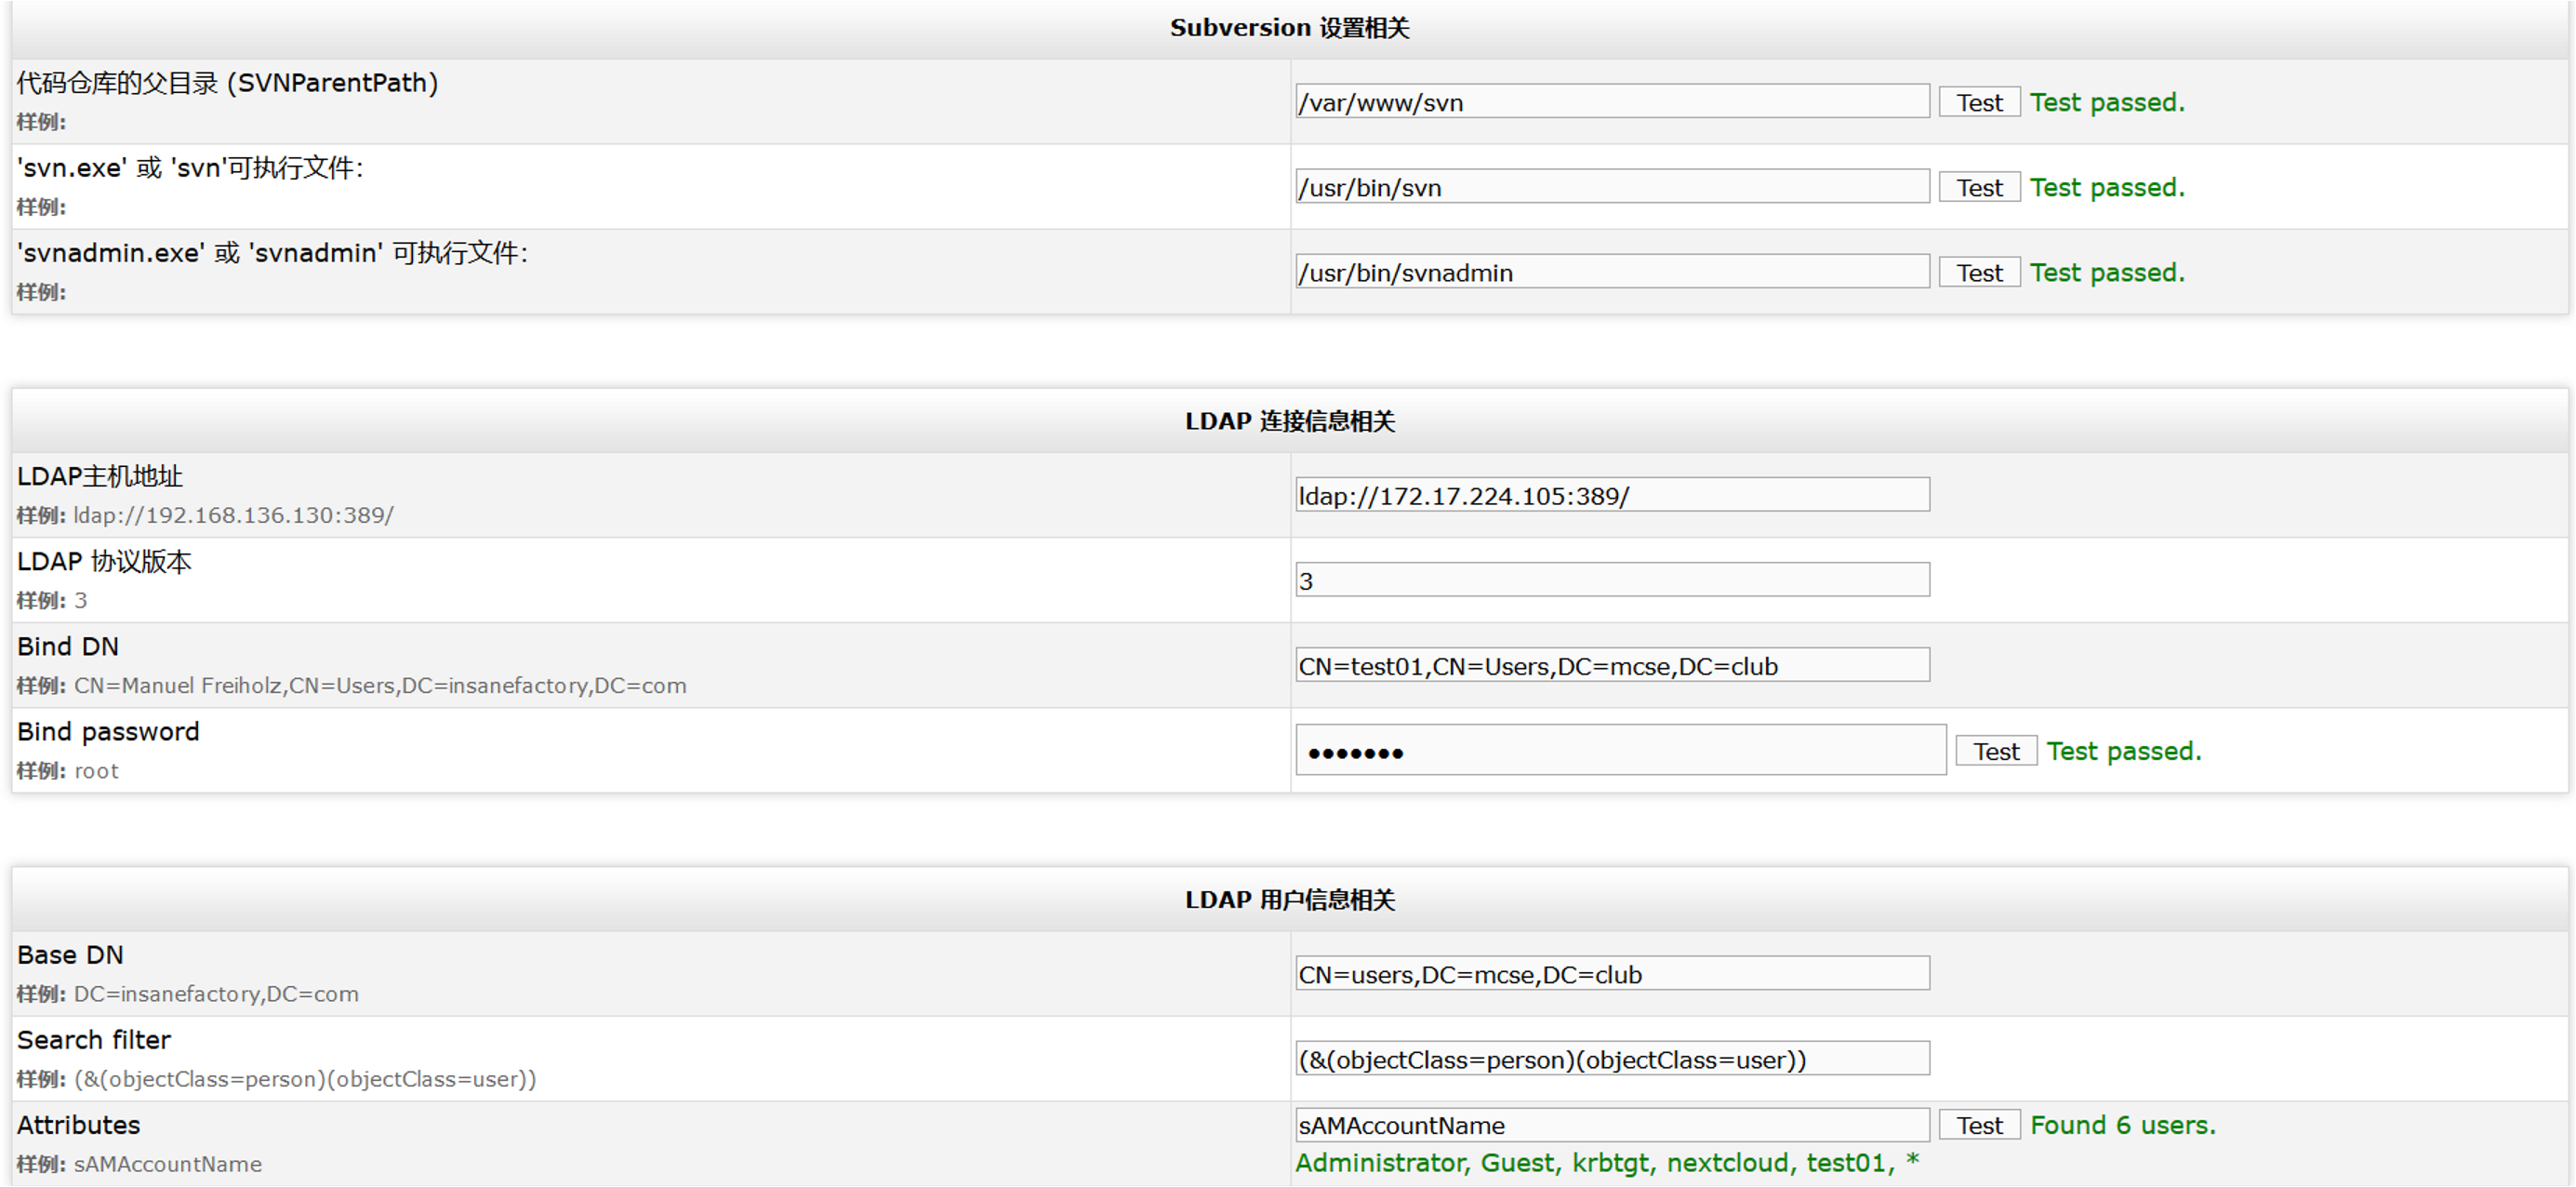Focus the SVNParentPath input /var/www/svn
Screen dimensions: 2576x1187
(x=1612, y=102)
